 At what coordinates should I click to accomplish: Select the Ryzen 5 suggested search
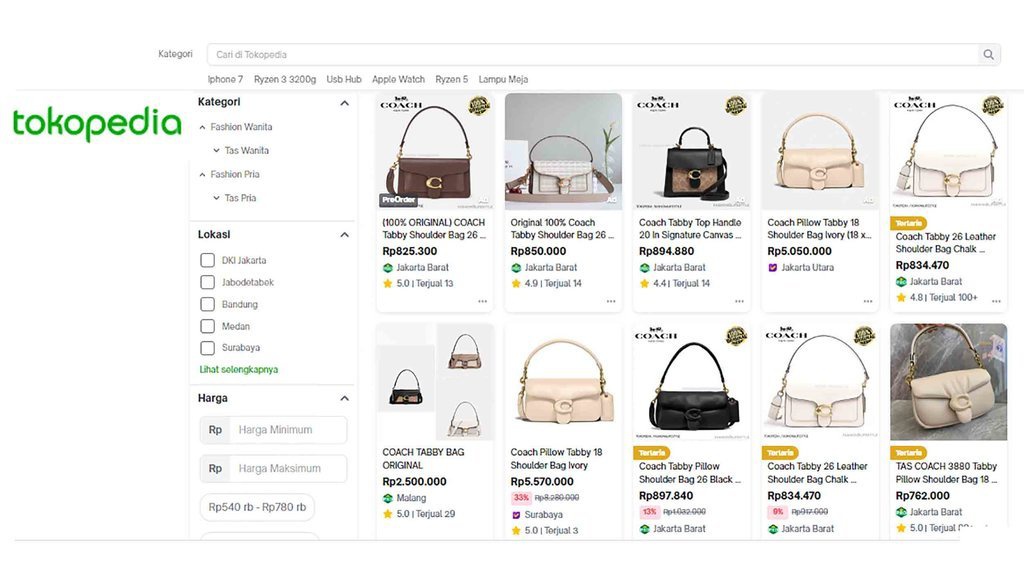(452, 79)
